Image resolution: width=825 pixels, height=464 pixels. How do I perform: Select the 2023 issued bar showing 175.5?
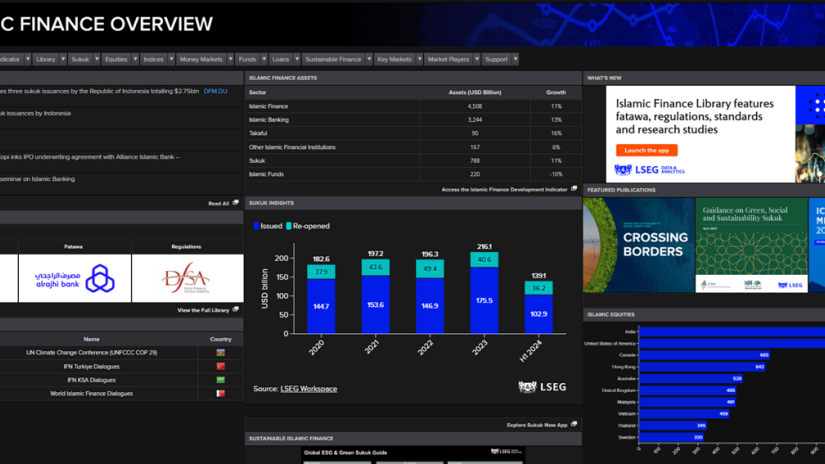point(484,300)
